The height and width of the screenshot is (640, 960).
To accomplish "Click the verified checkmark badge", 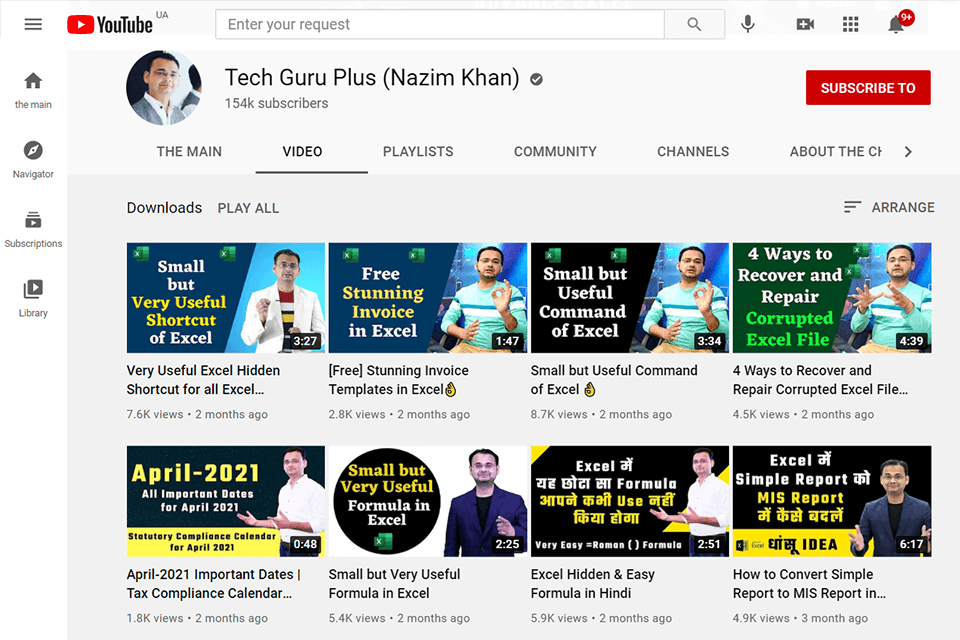I will pos(536,80).
